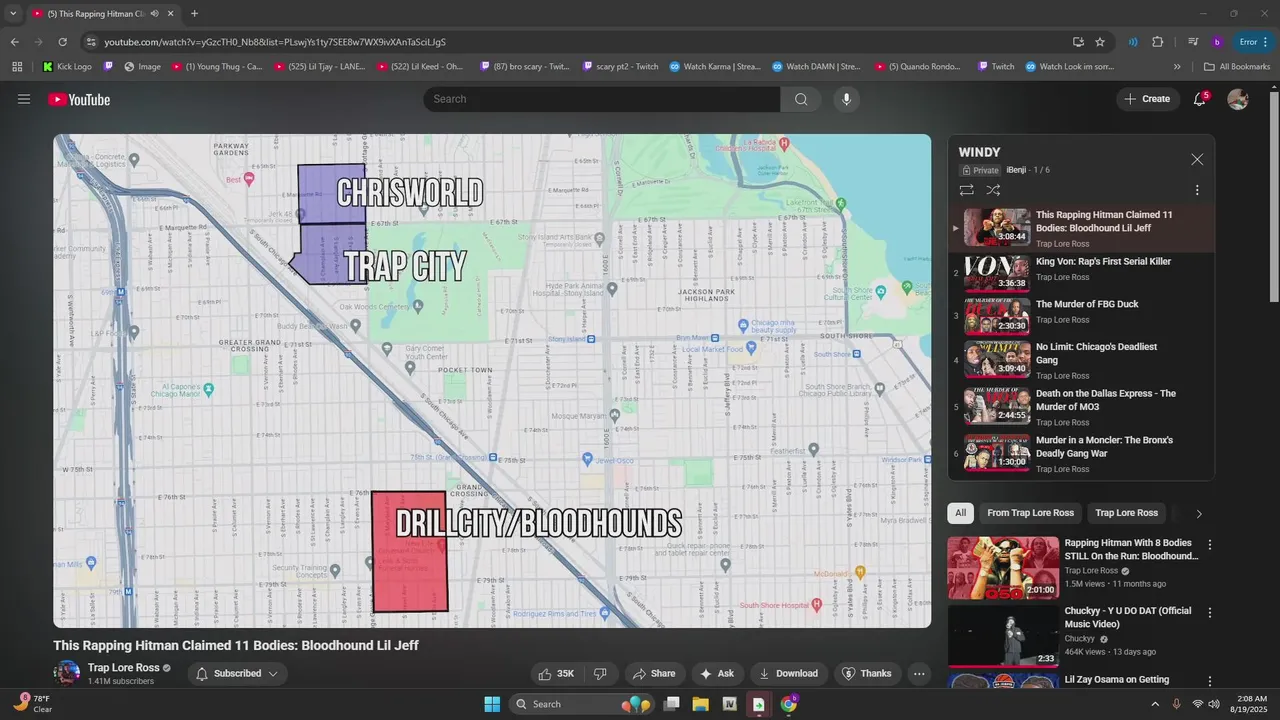The image size is (1280, 720).
Task: Open the Ask AI button
Action: click(717, 673)
